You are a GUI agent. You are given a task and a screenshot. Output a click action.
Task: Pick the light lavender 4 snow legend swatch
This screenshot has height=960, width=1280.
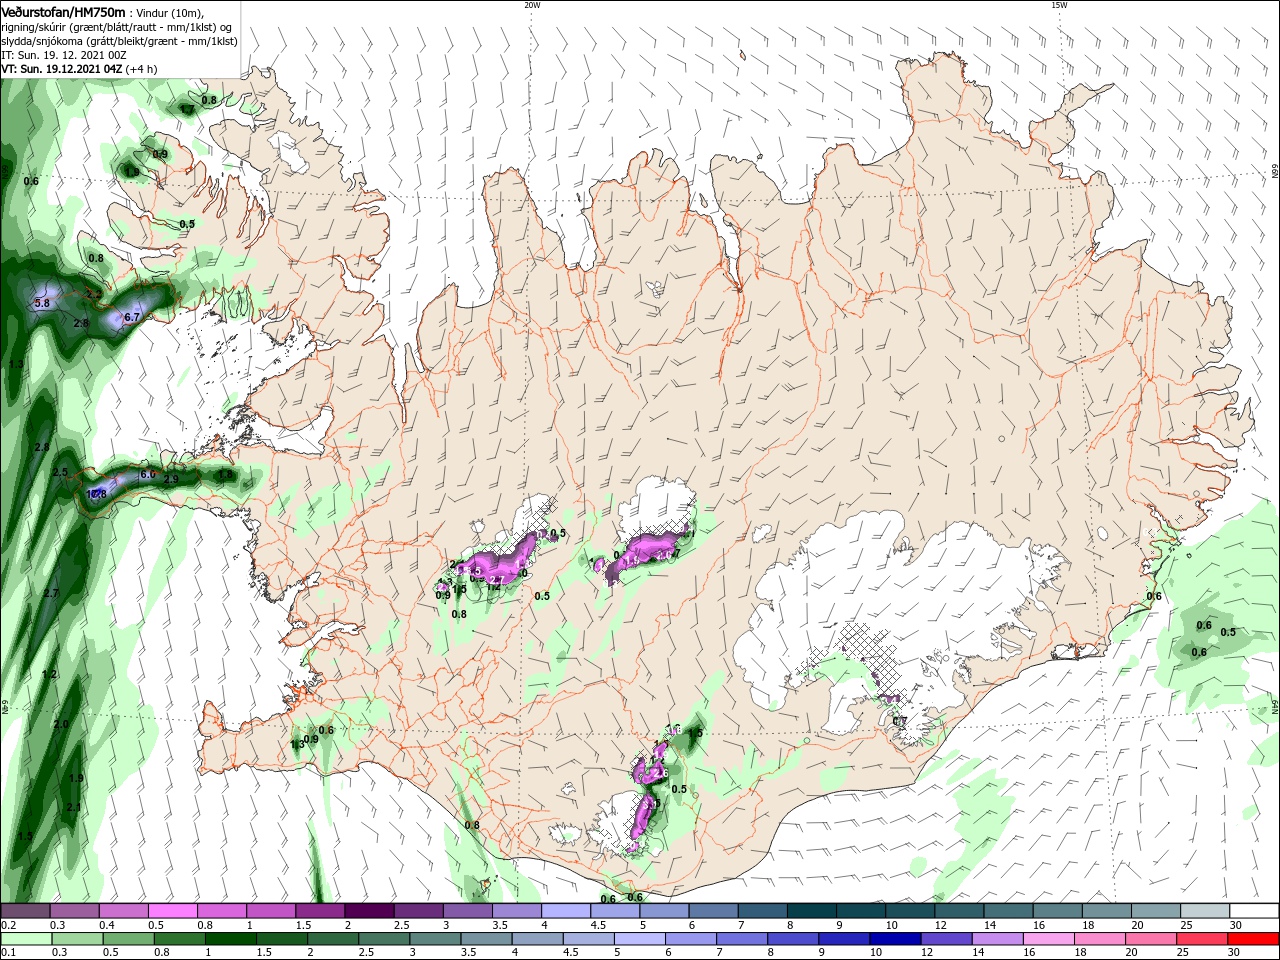[x=566, y=911]
